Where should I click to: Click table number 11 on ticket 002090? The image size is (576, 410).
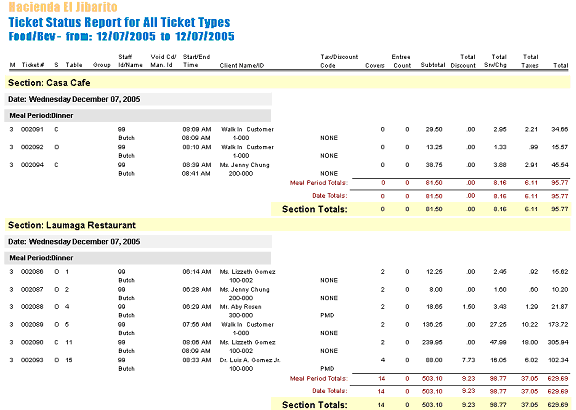[69, 342]
